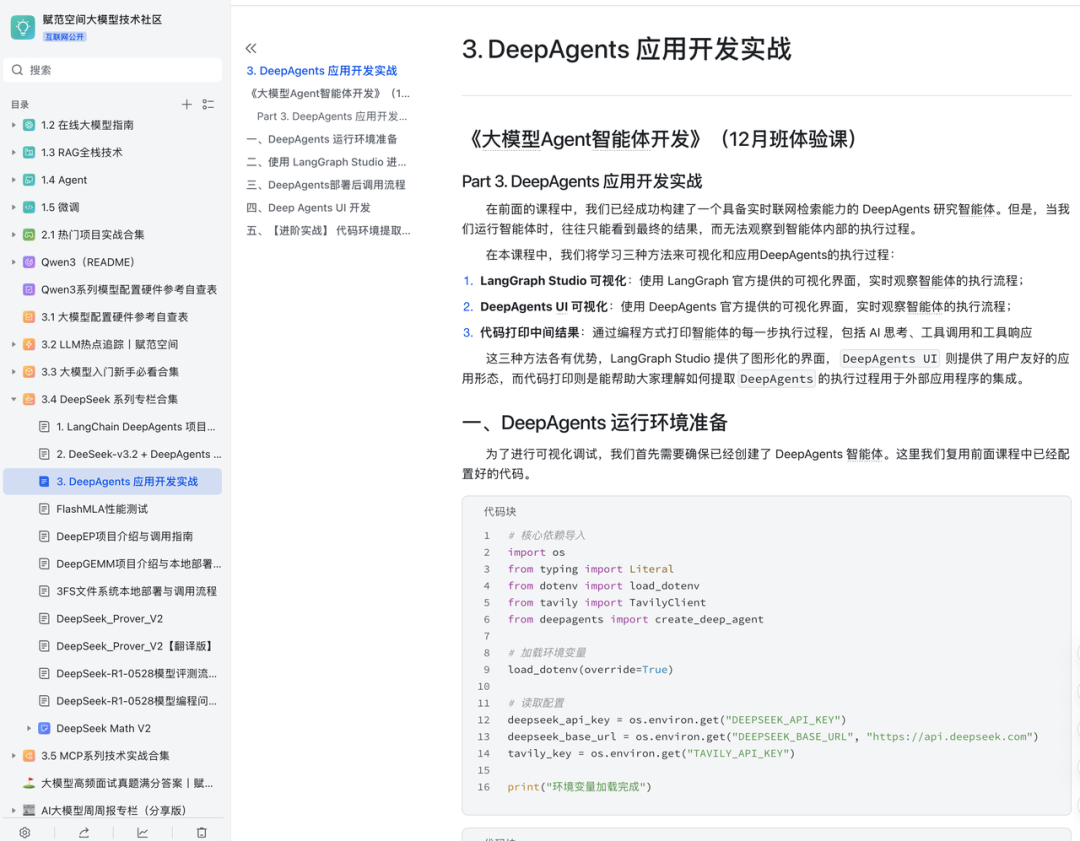Image resolution: width=1080 pixels, height=841 pixels.
Task: Open 3FS文件系统本地部署与调用流程 document
Action: point(136,591)
